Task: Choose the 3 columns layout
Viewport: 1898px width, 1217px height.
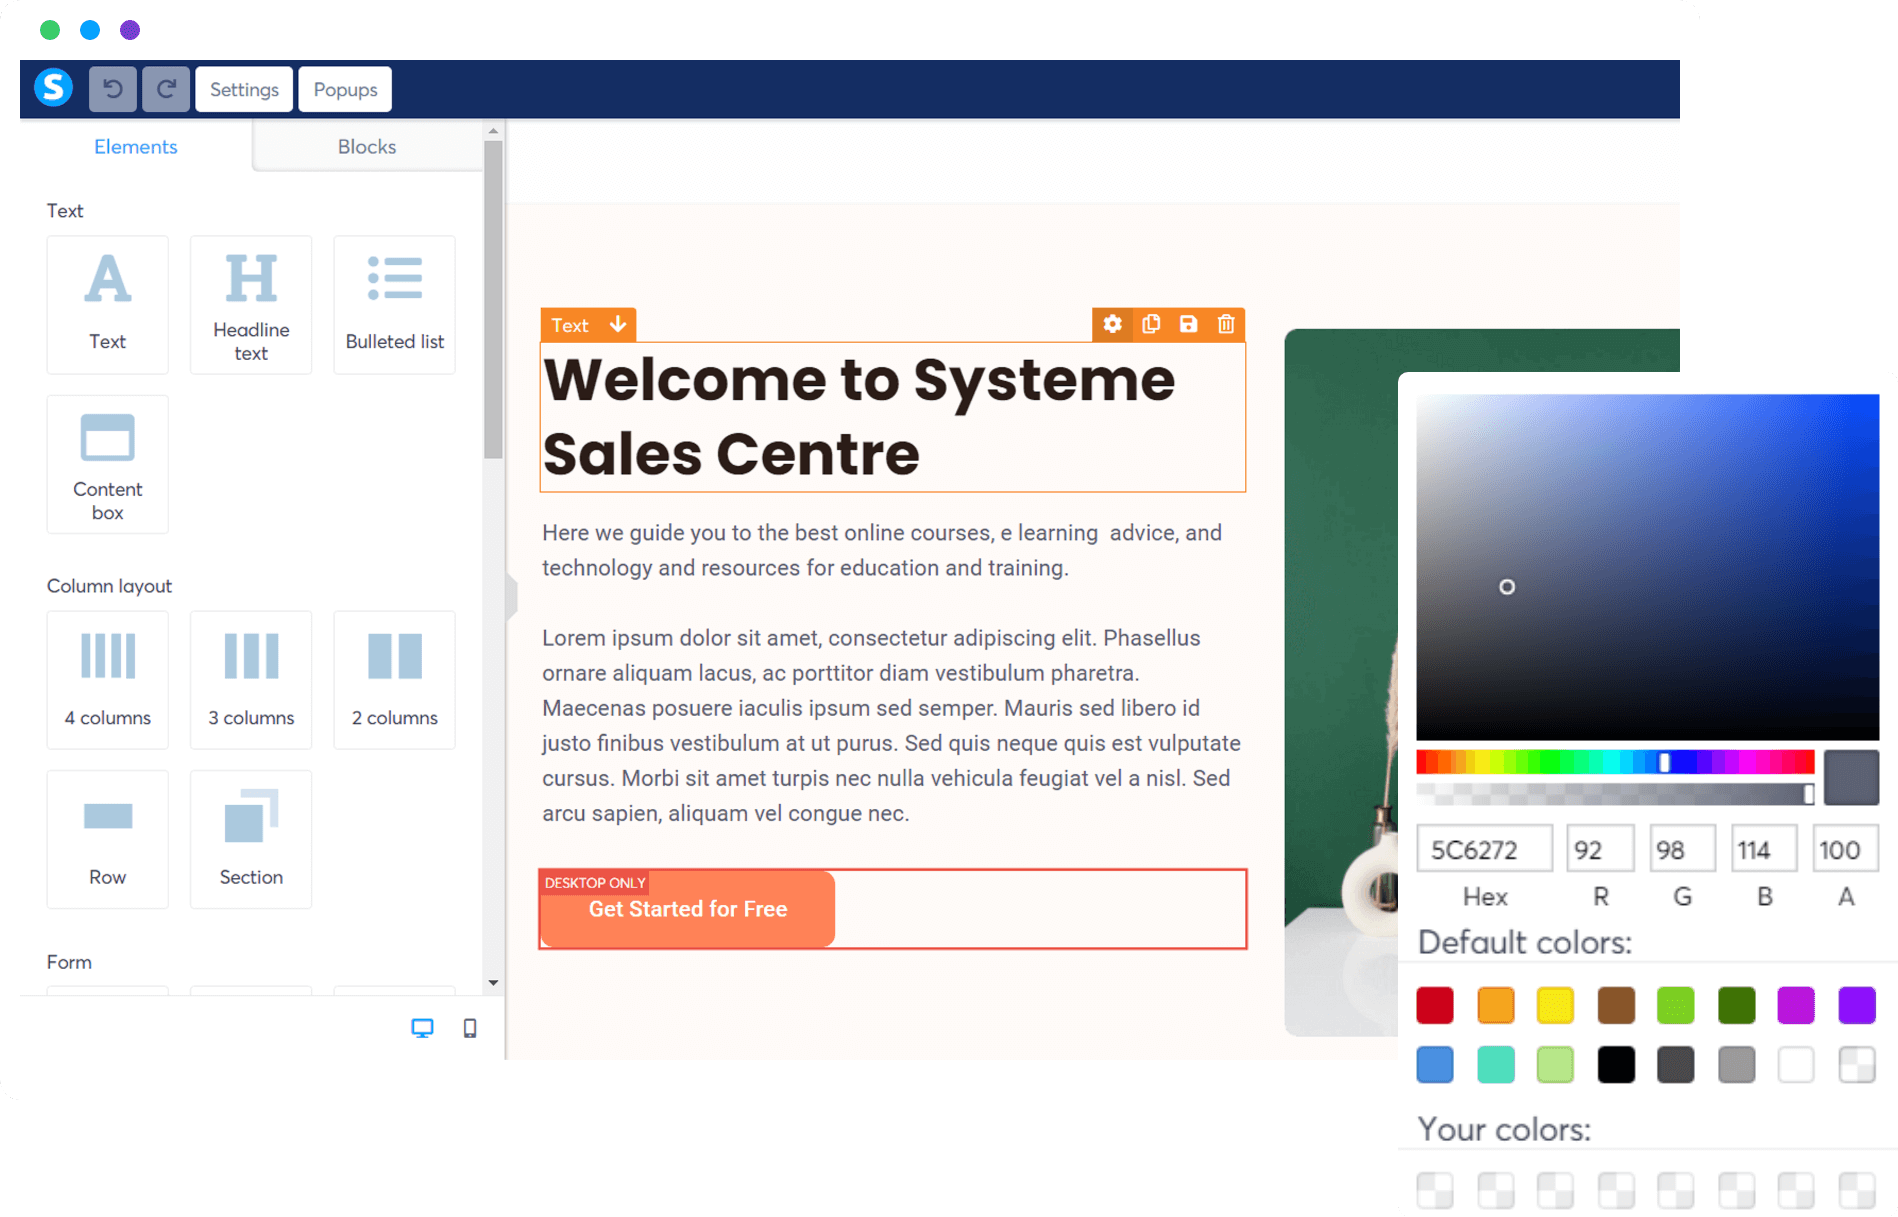Action: tap(250, 679)
